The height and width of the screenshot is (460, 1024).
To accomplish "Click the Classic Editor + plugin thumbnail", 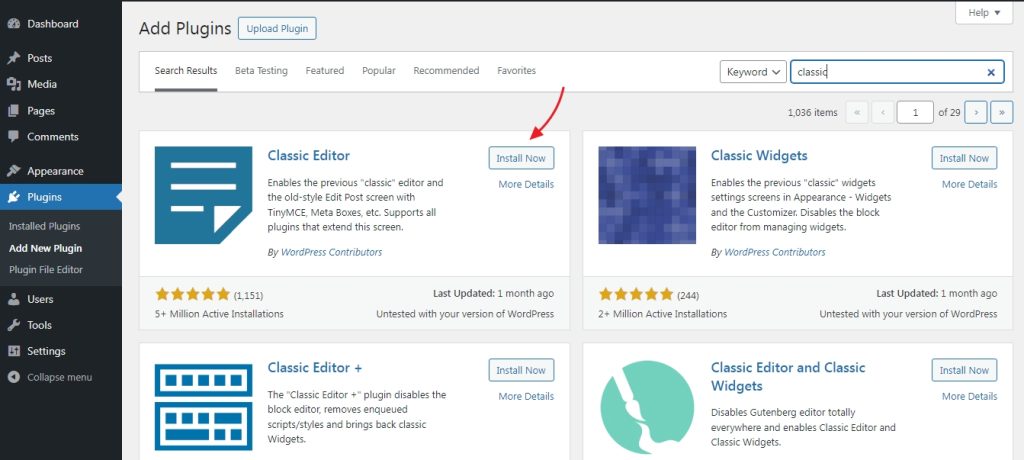I will coord(203,406).
